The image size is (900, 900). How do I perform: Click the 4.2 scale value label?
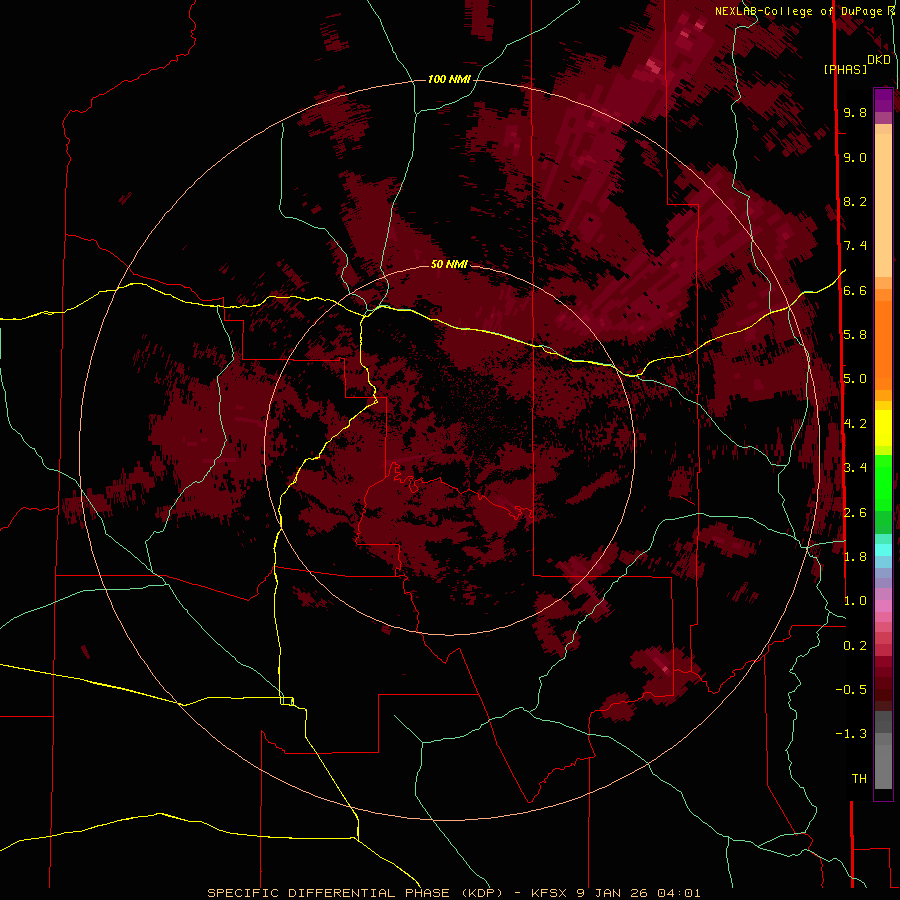[x=855, y=424]
